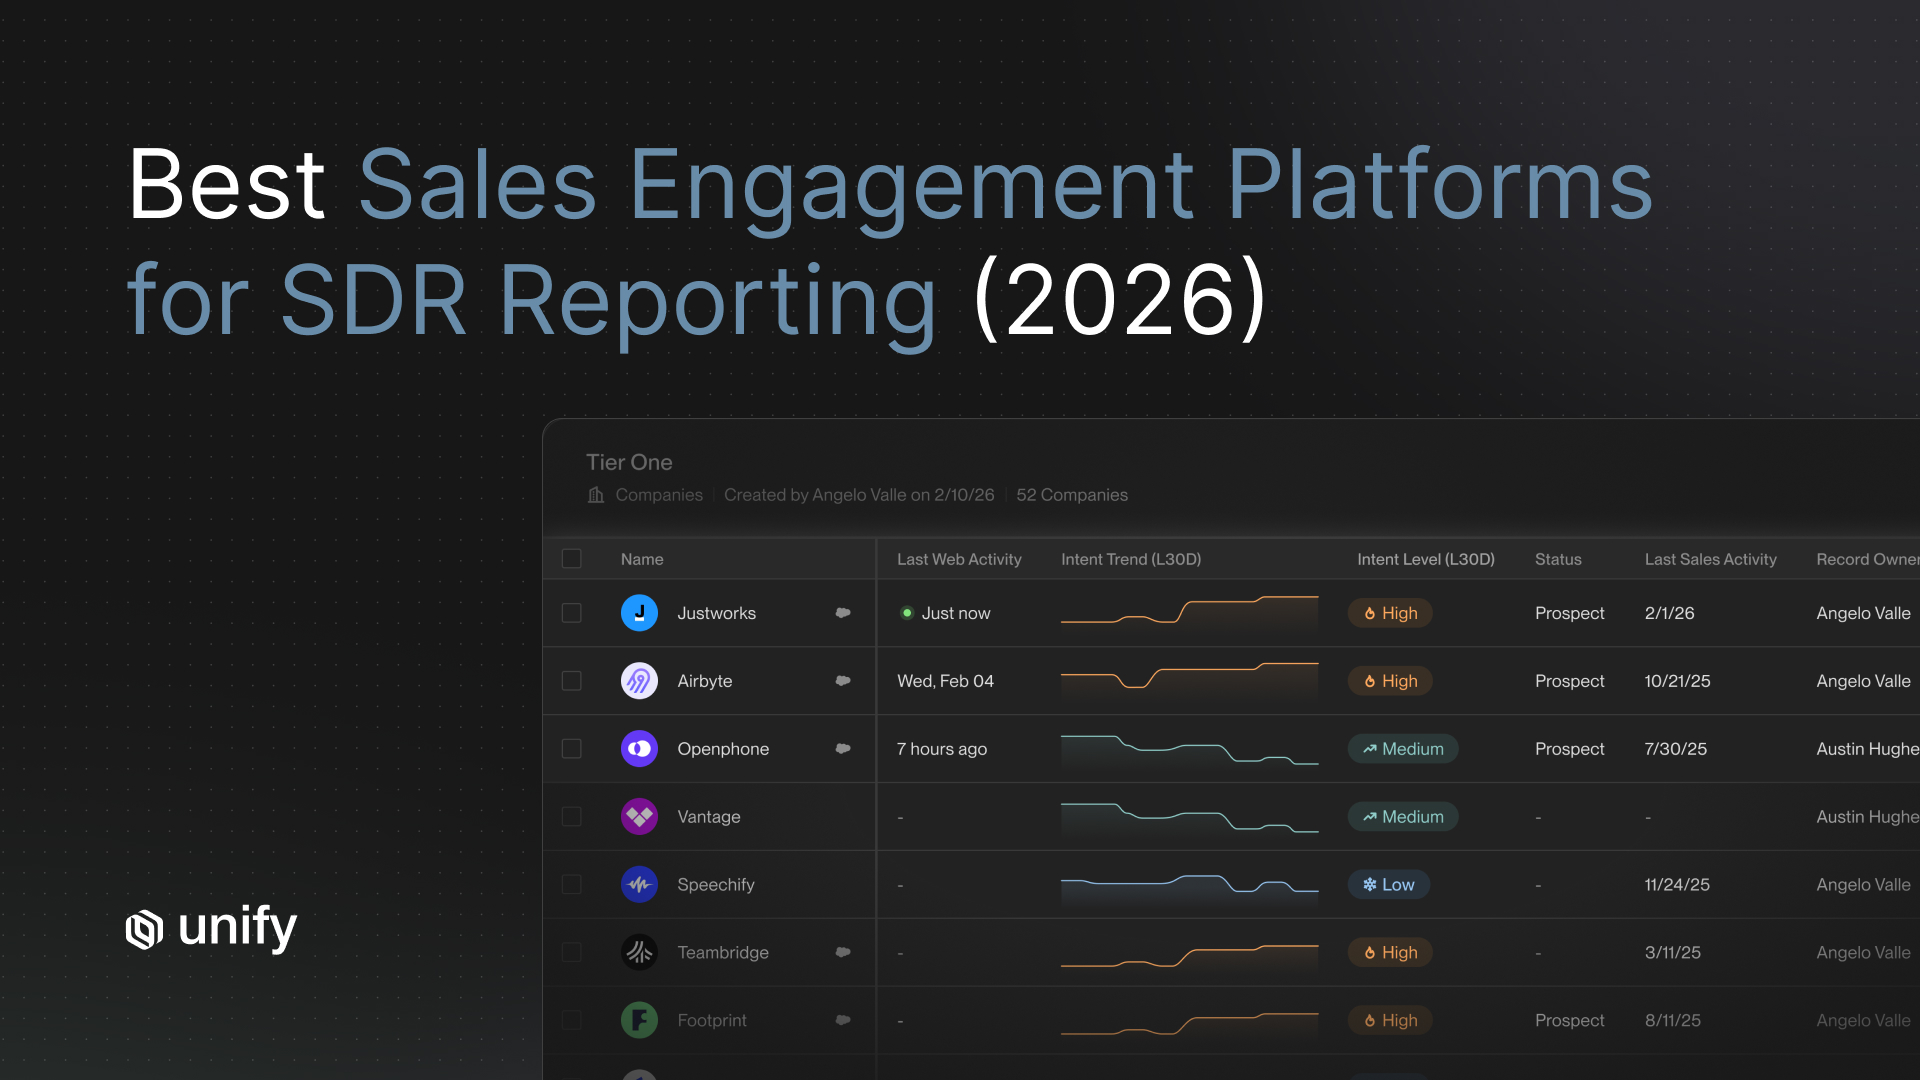Click the 11/24/25 last sales activity cell
This screenshot has height=1080, width=1920.
[1677, 885]
